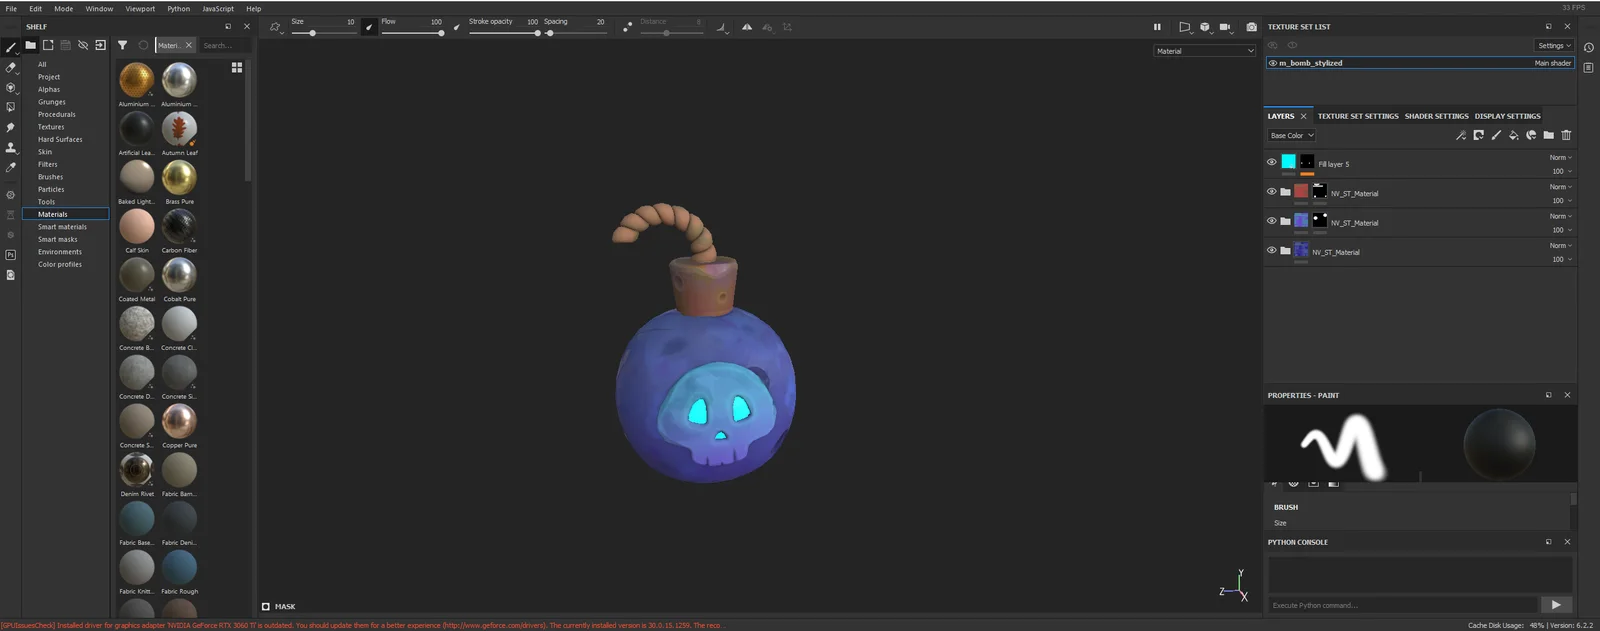
Task: Click the add effect wand icon
Action: [1461, 135]
